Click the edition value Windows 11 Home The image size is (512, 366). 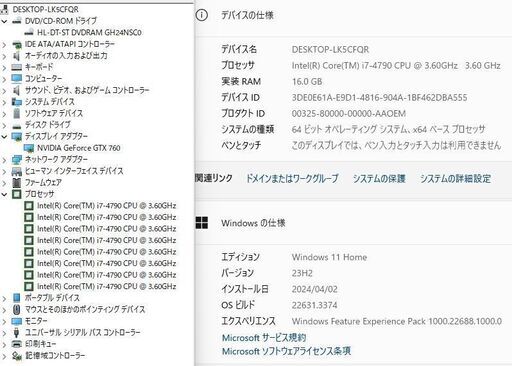329,257
